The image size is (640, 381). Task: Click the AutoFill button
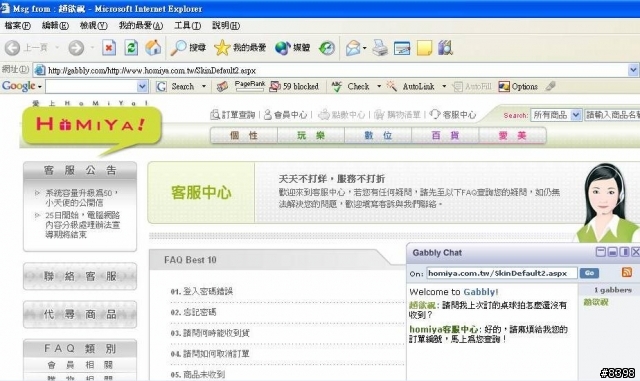point(473,86)
